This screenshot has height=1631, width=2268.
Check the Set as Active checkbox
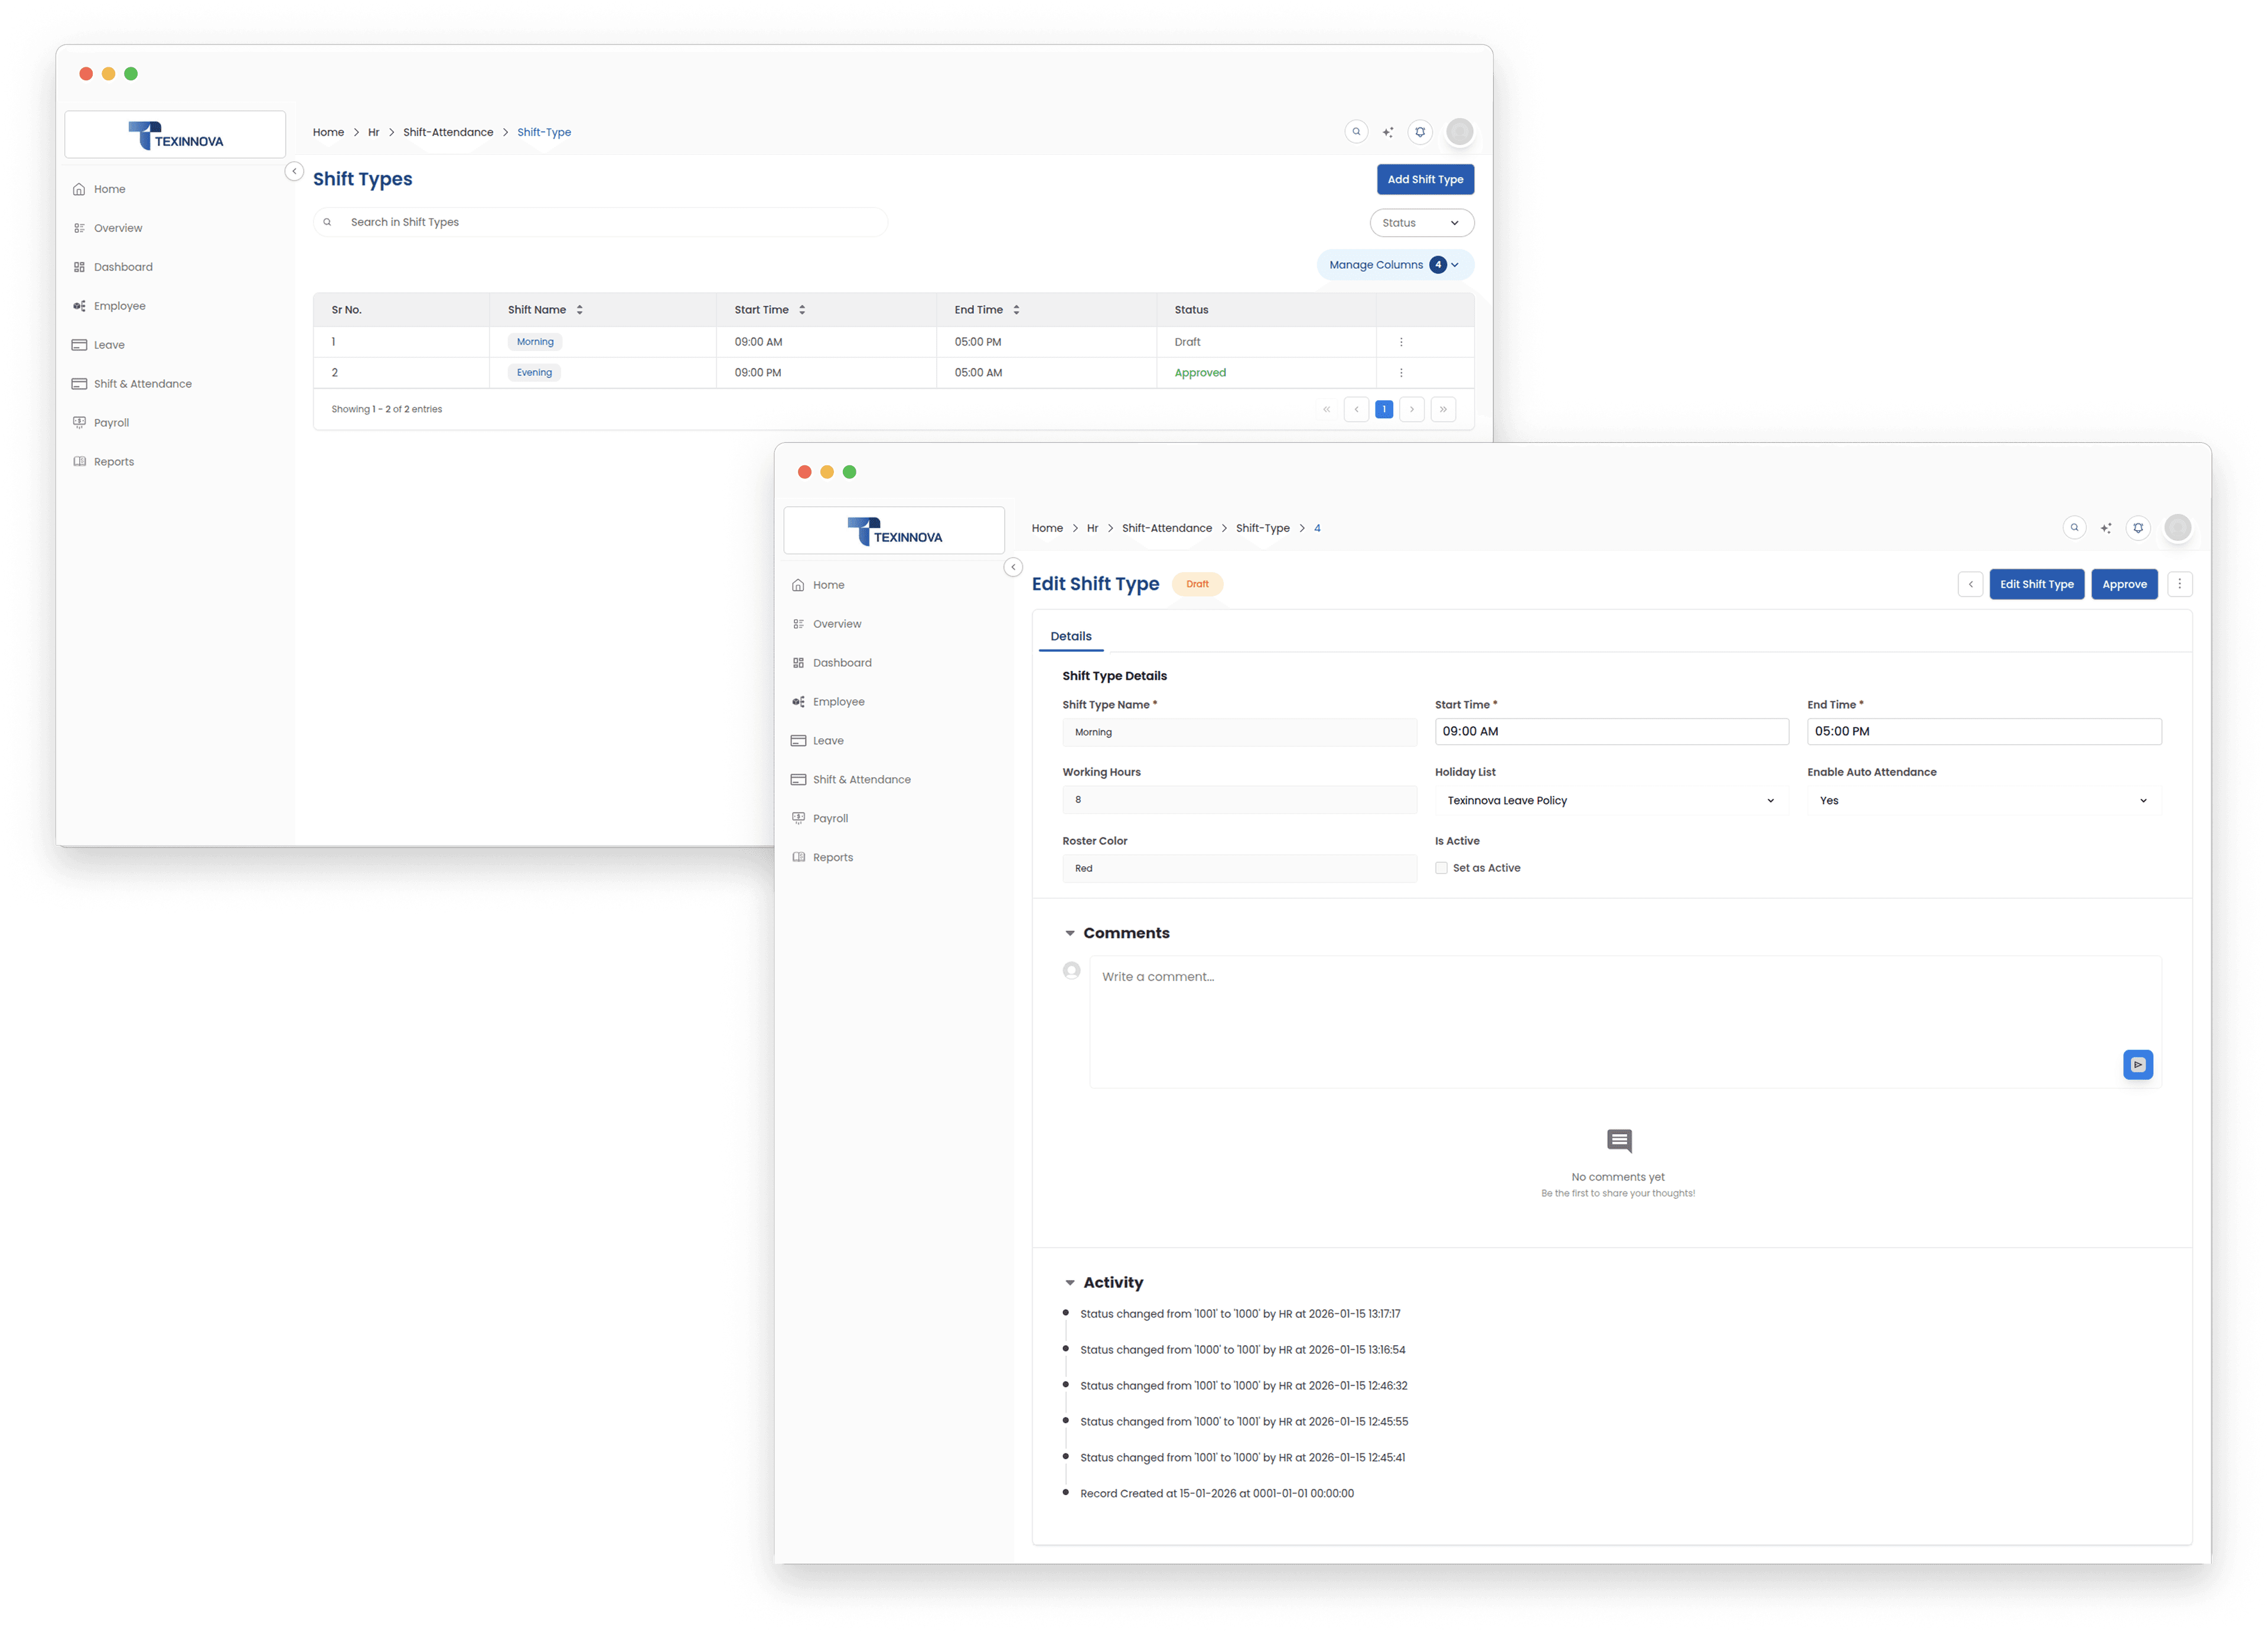coord(1441,868)
